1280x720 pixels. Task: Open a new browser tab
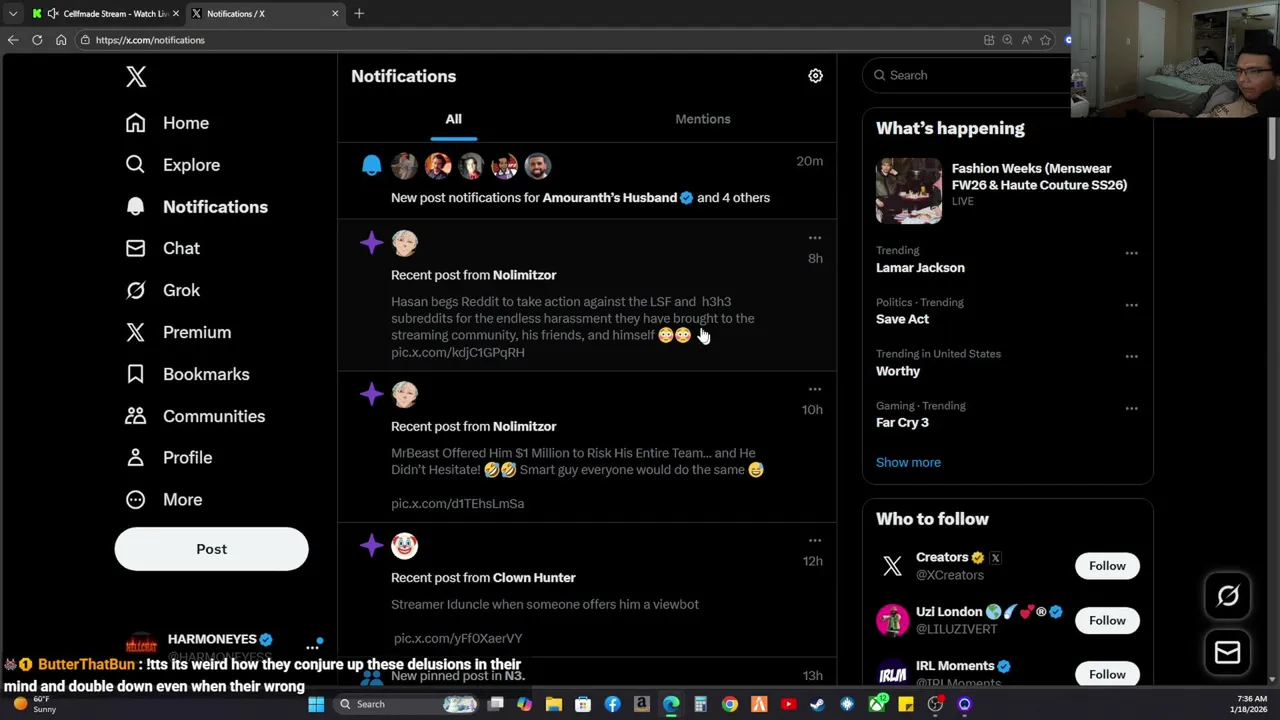359,14
